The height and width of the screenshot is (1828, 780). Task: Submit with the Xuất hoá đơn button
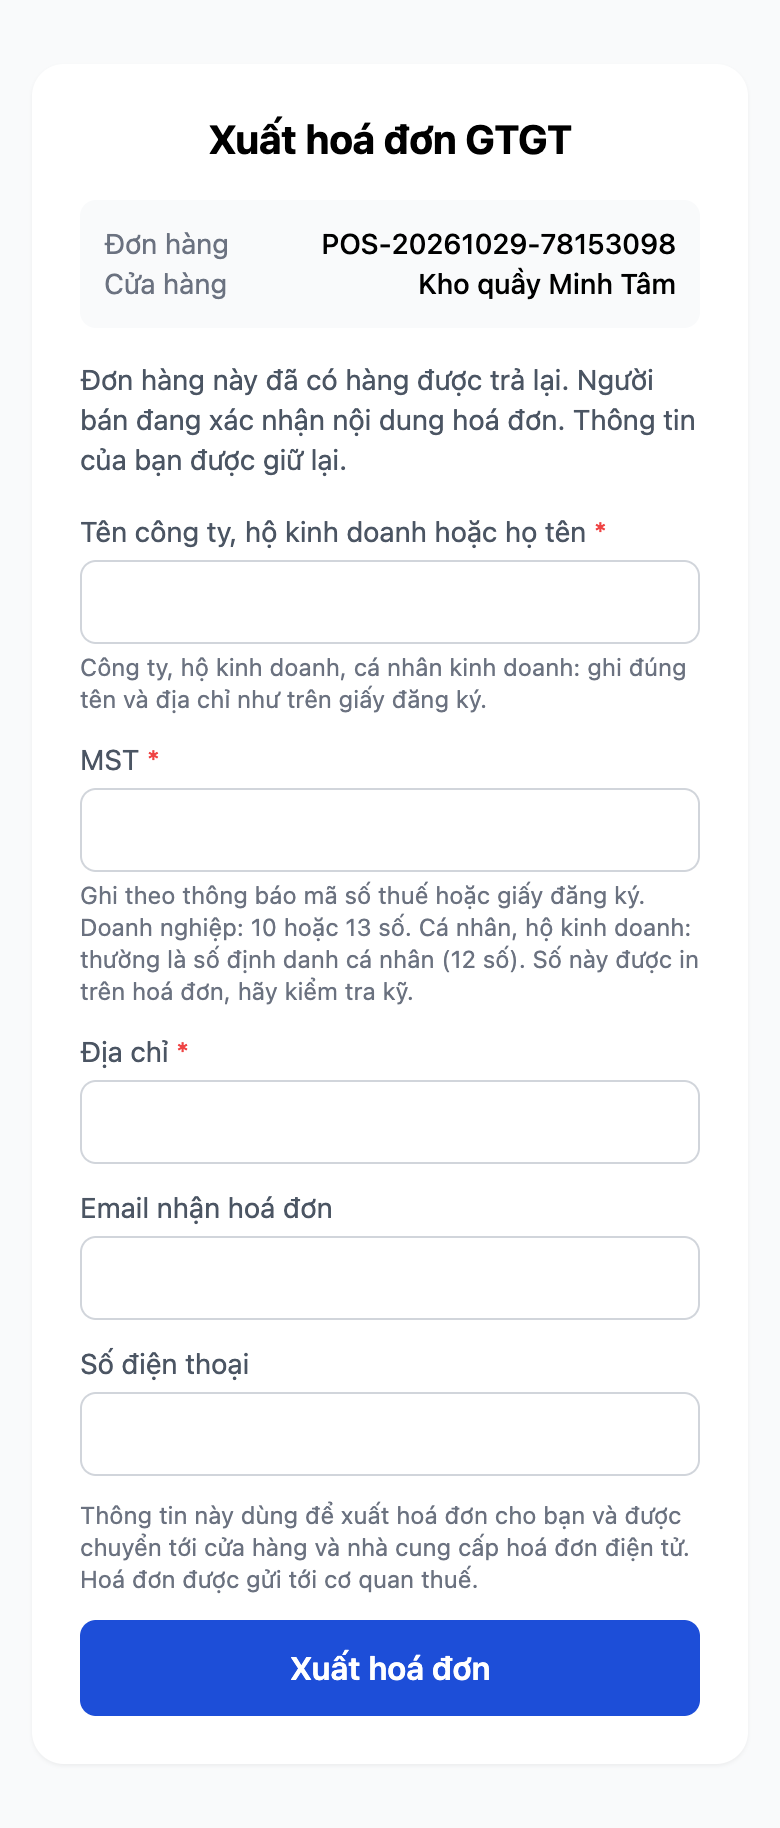(390, 1668)
